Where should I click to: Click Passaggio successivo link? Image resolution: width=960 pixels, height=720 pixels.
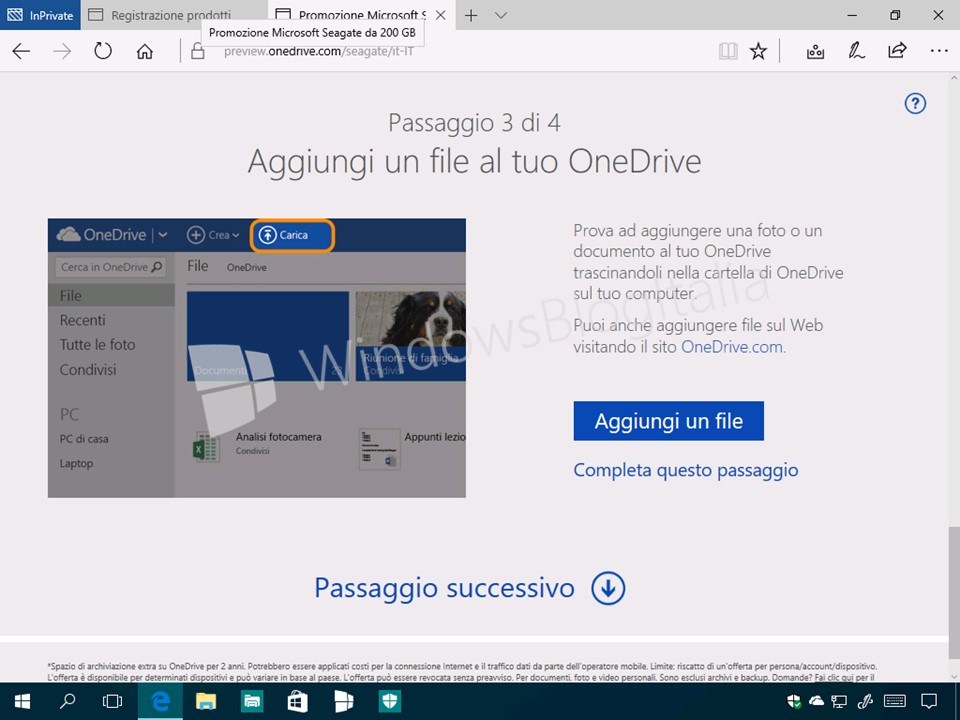coord(444,588)
